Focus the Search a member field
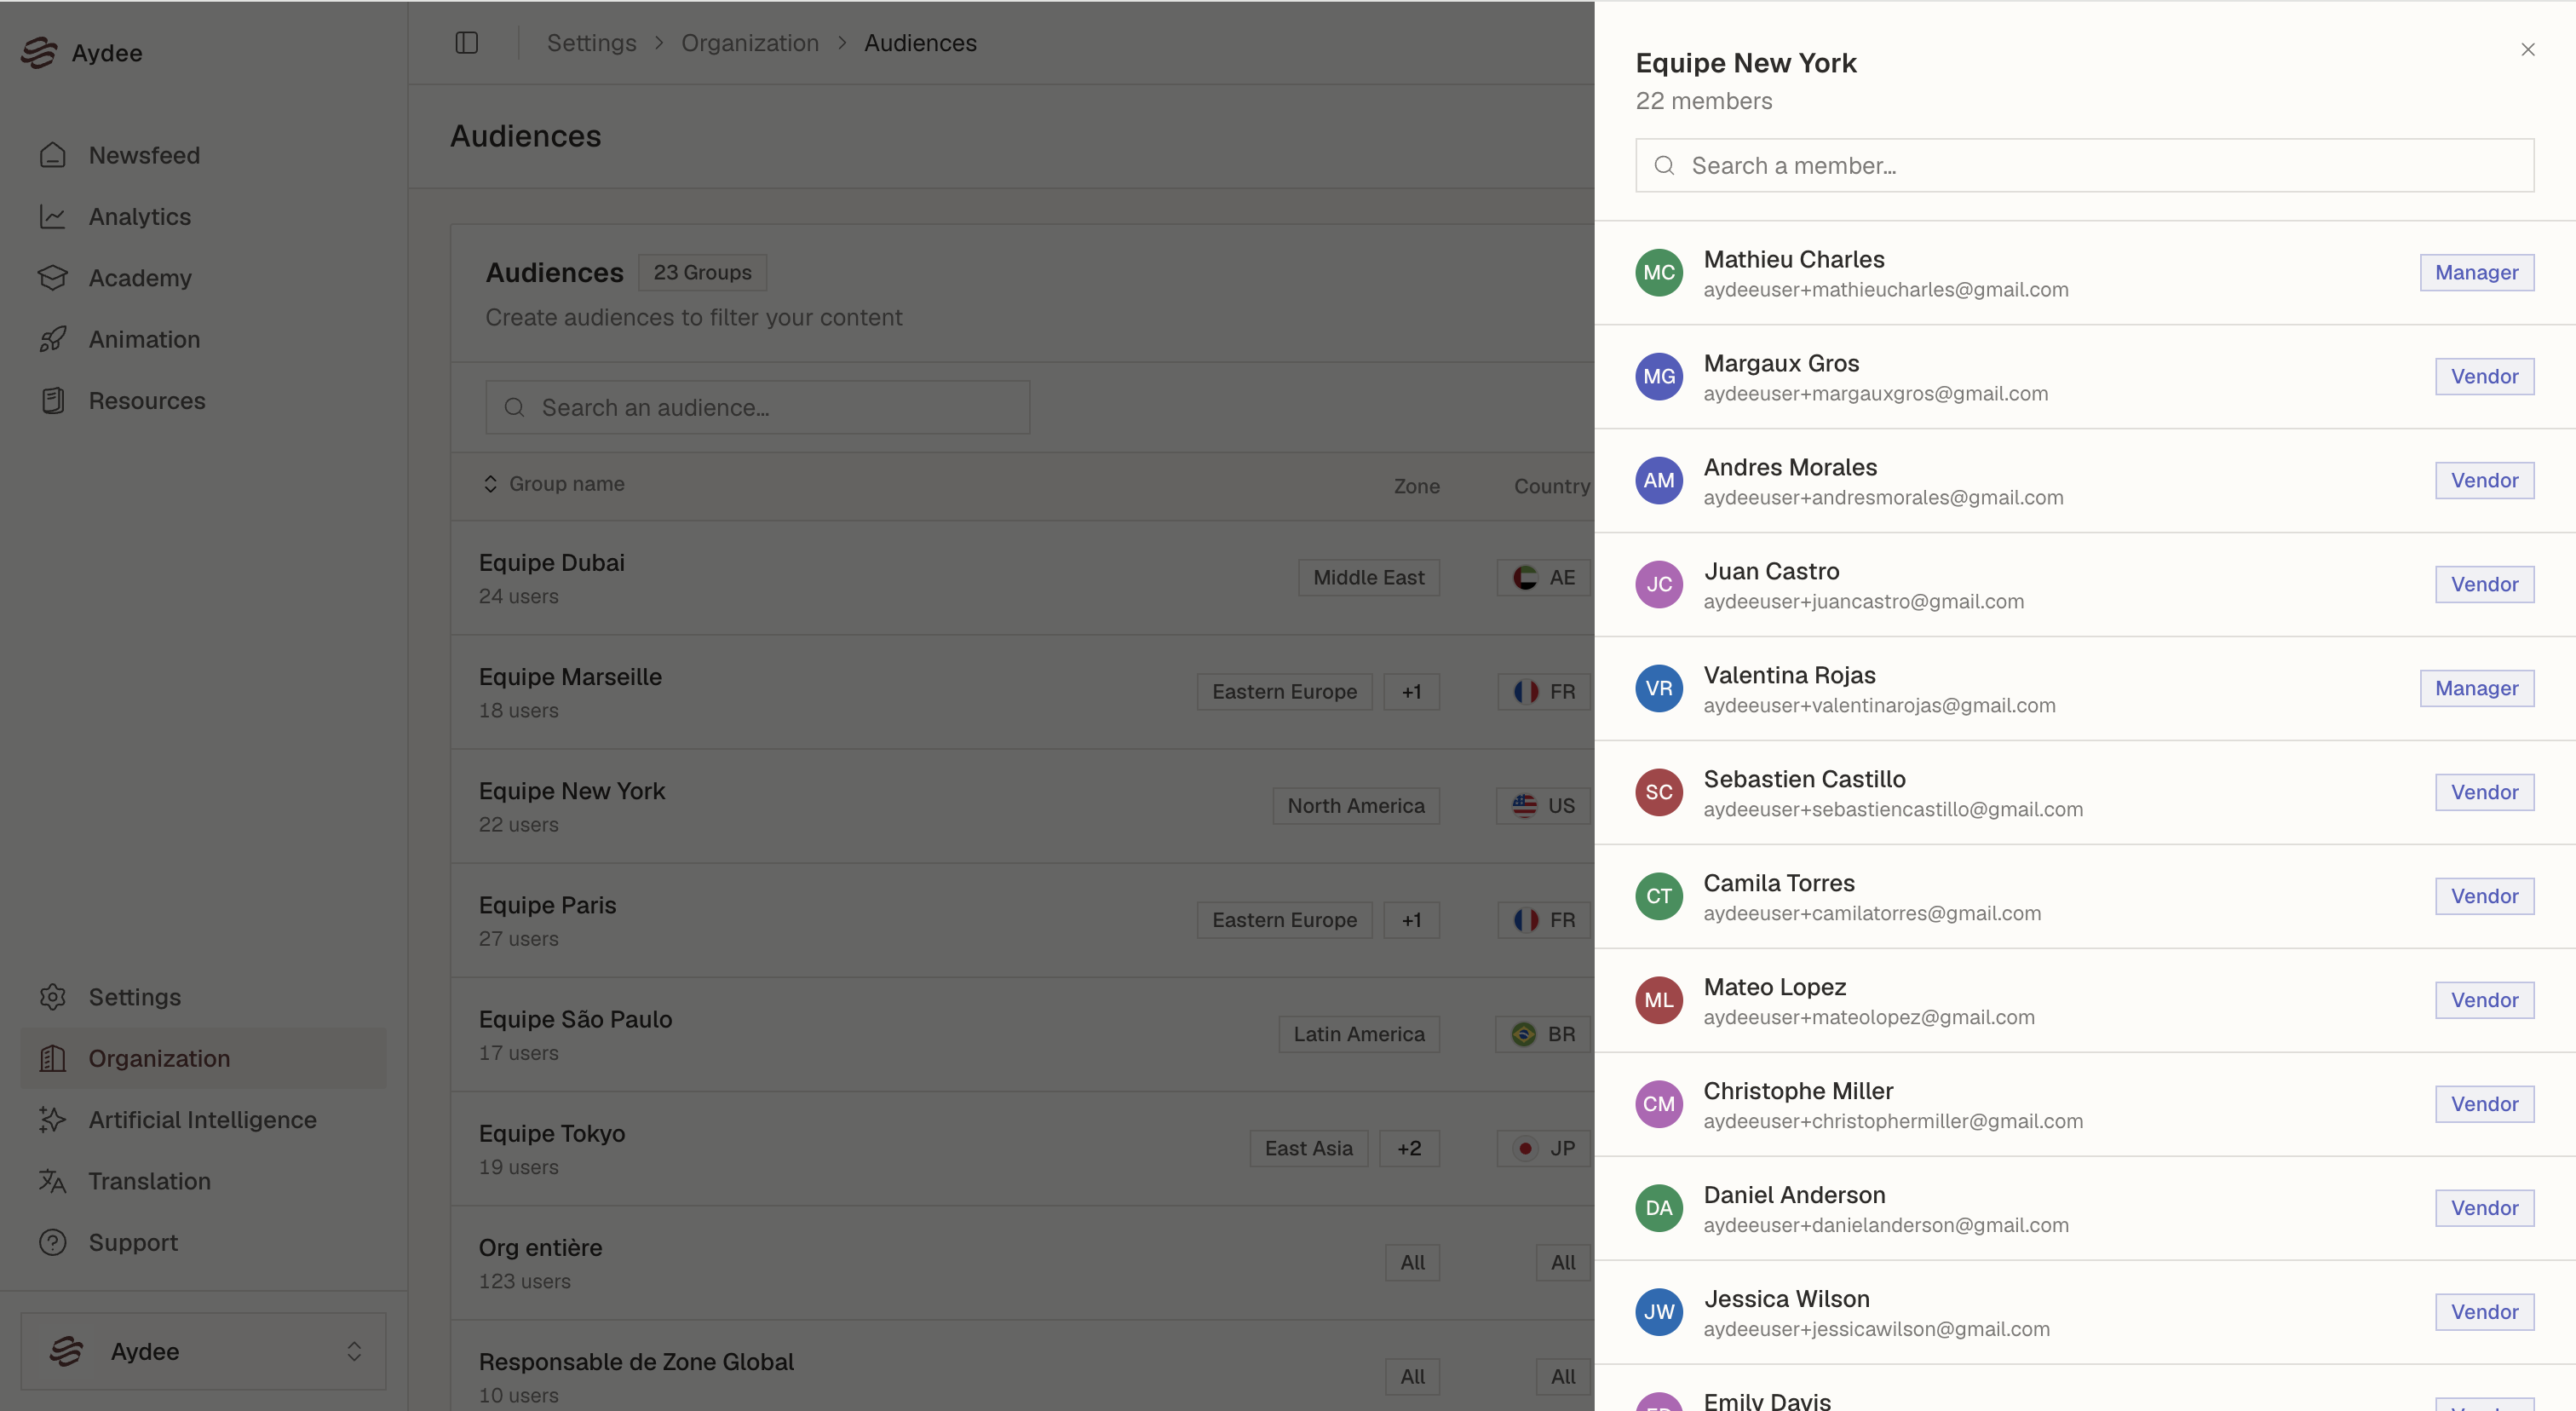 2085,165
